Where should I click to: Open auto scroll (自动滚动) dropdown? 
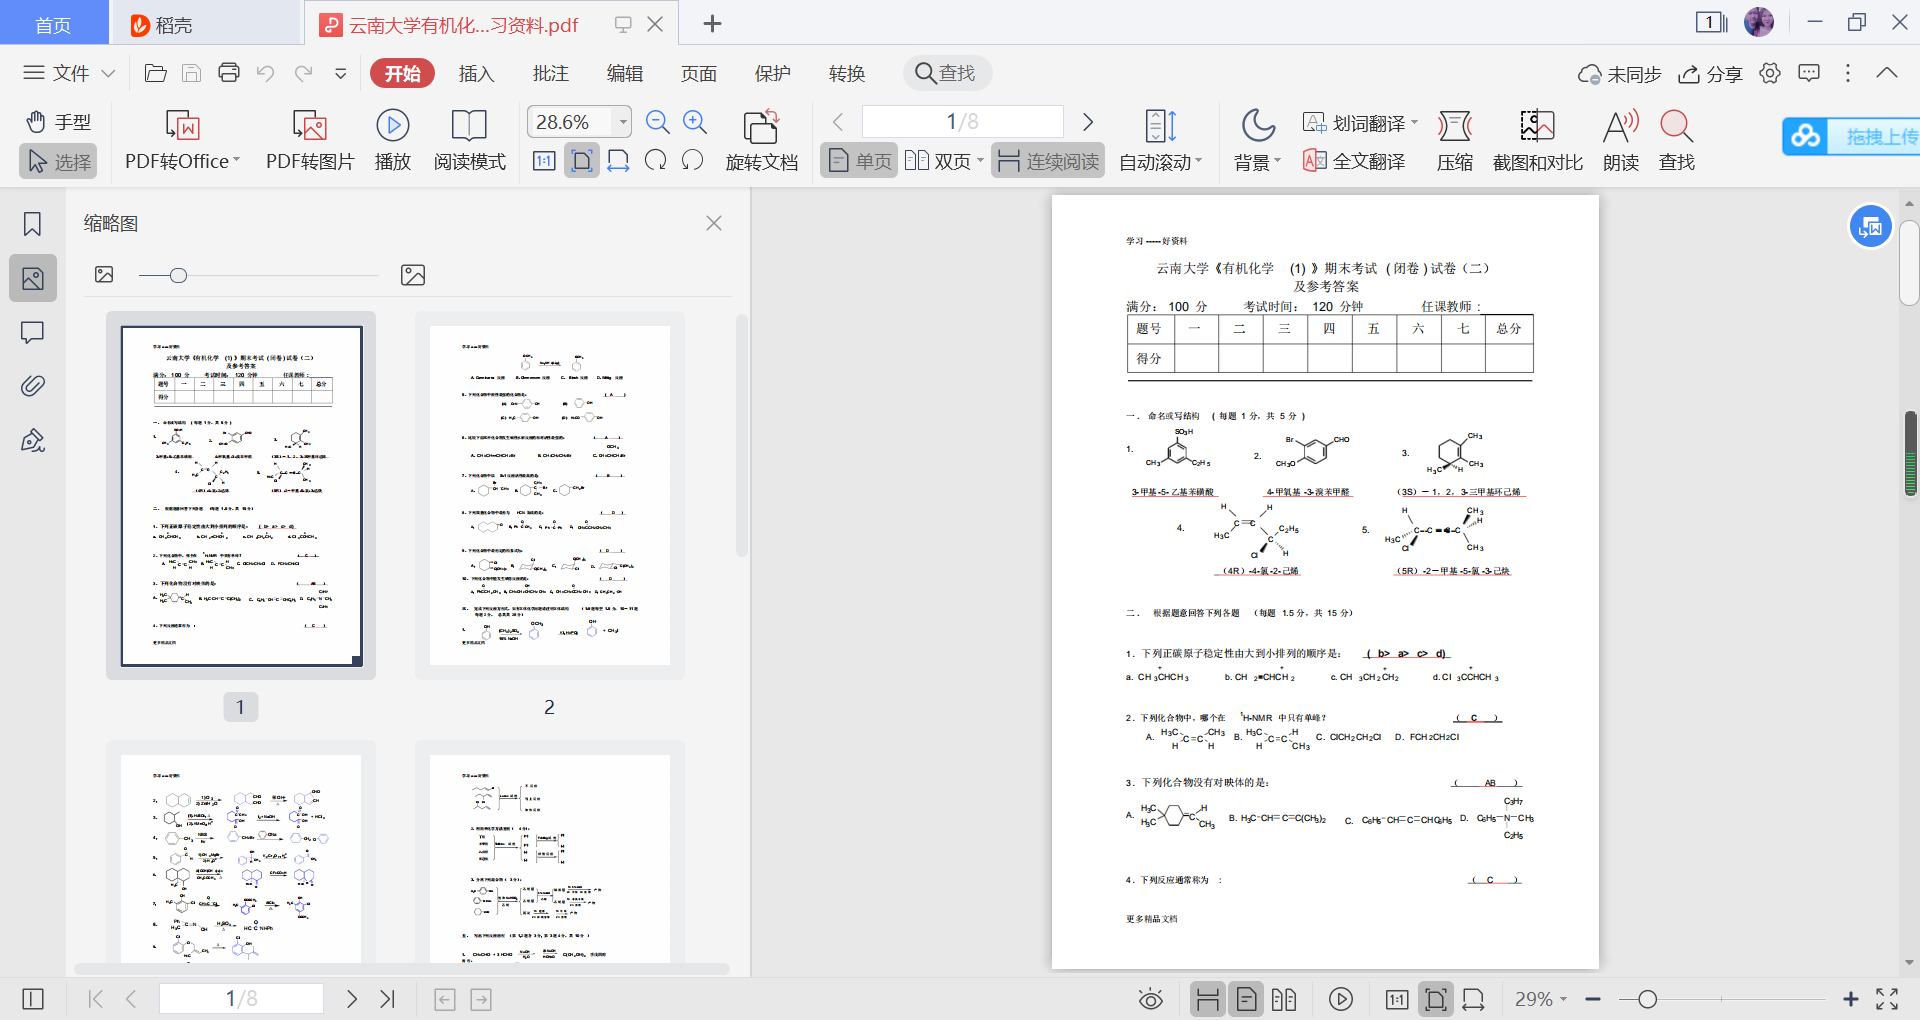[1160, 140]
